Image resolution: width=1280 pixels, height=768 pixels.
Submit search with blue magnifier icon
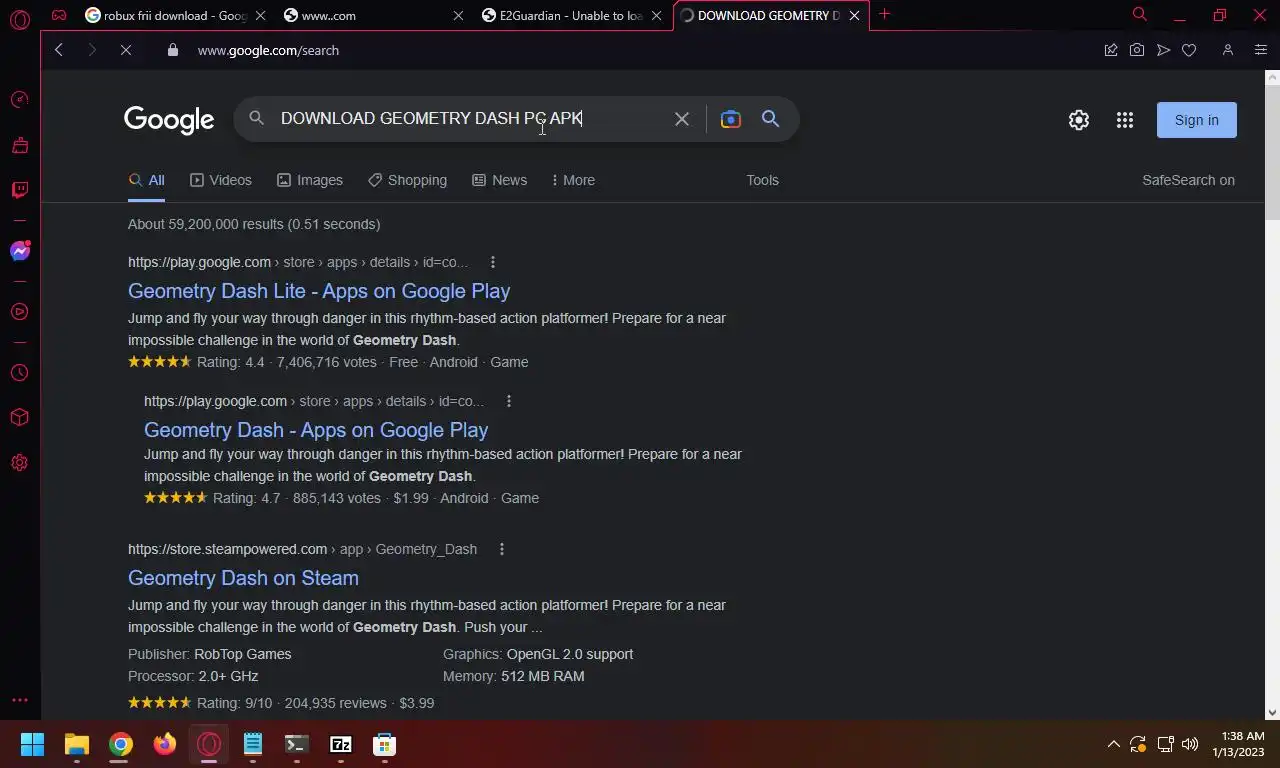pos(770,119)
